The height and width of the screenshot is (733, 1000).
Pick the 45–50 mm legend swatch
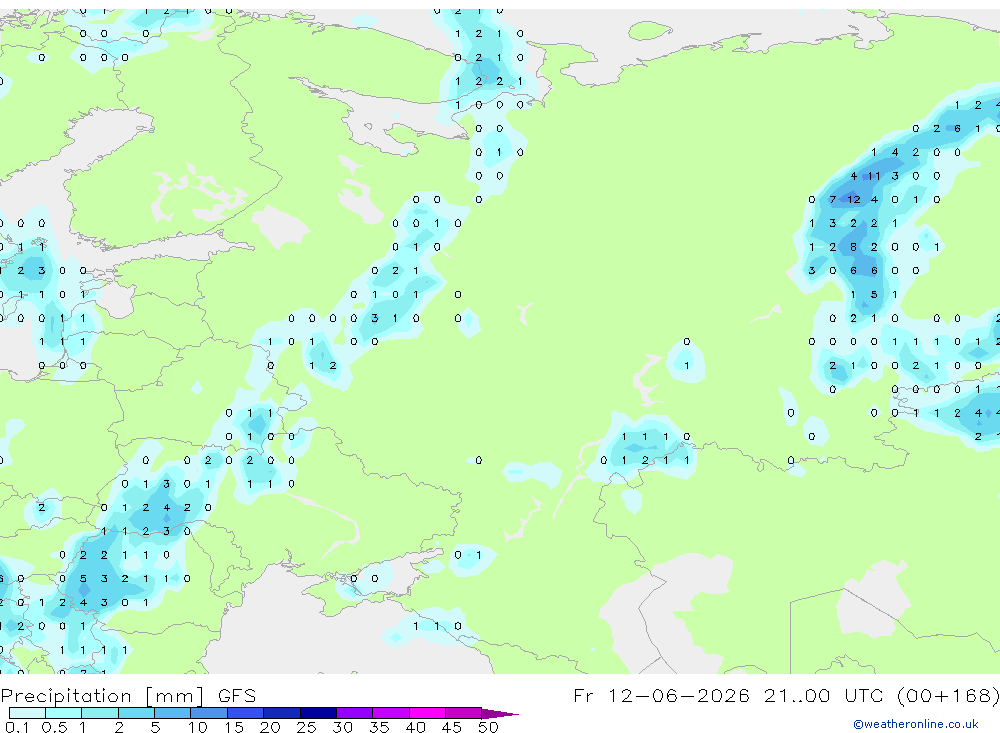point(464,713)
